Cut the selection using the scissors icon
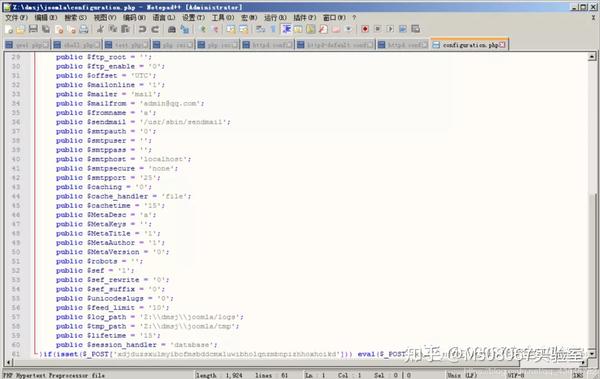600x379 pixels. tap(100, 29)
